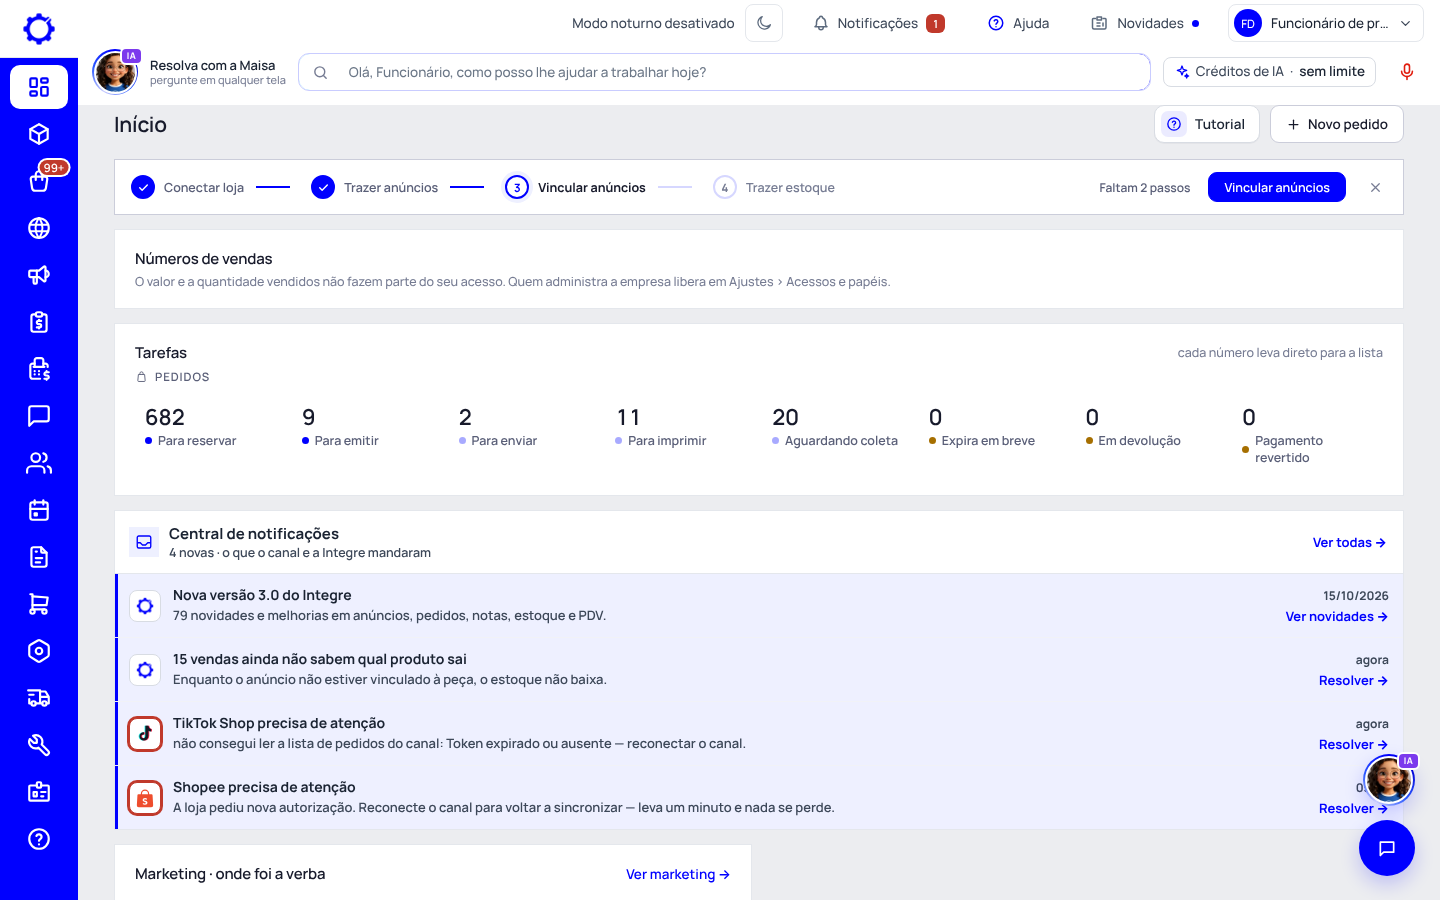Open the Ajuda menu item

pos(1019,23)
